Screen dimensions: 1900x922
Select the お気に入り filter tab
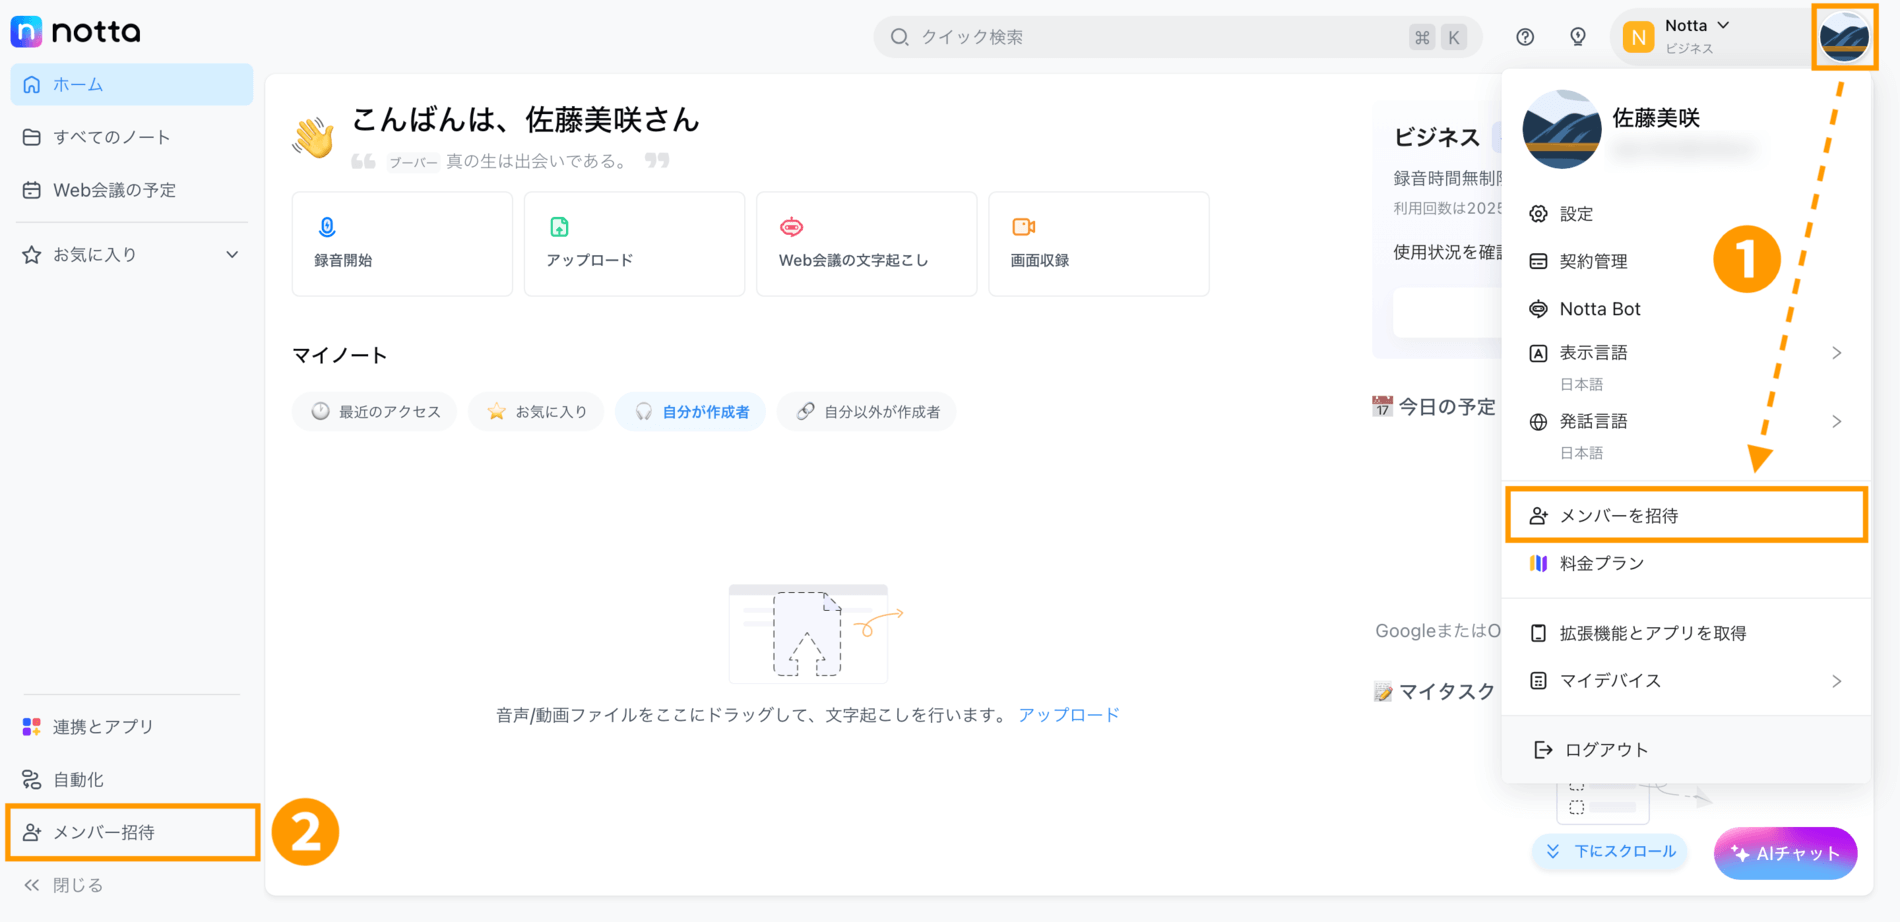point(537,412)
